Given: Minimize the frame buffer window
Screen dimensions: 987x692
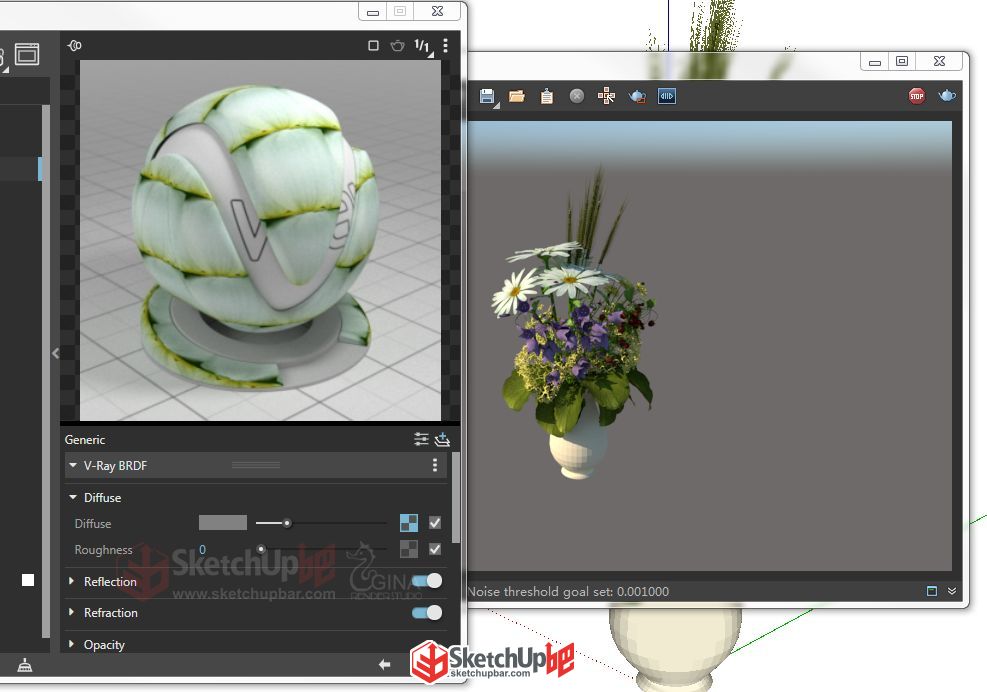Looking at the screenshot, I should 874,61.
